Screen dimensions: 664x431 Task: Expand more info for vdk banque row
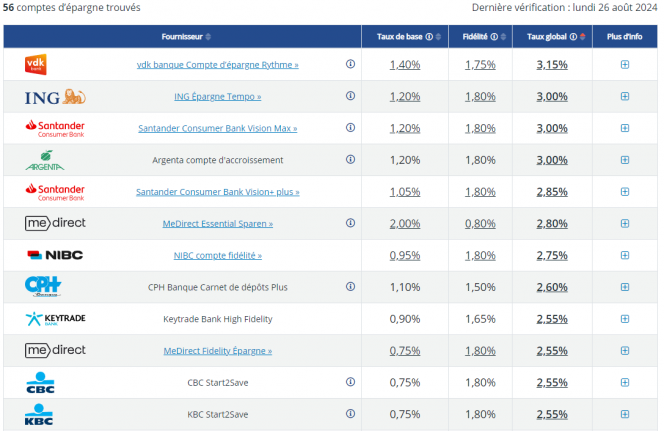pos(625,64)
